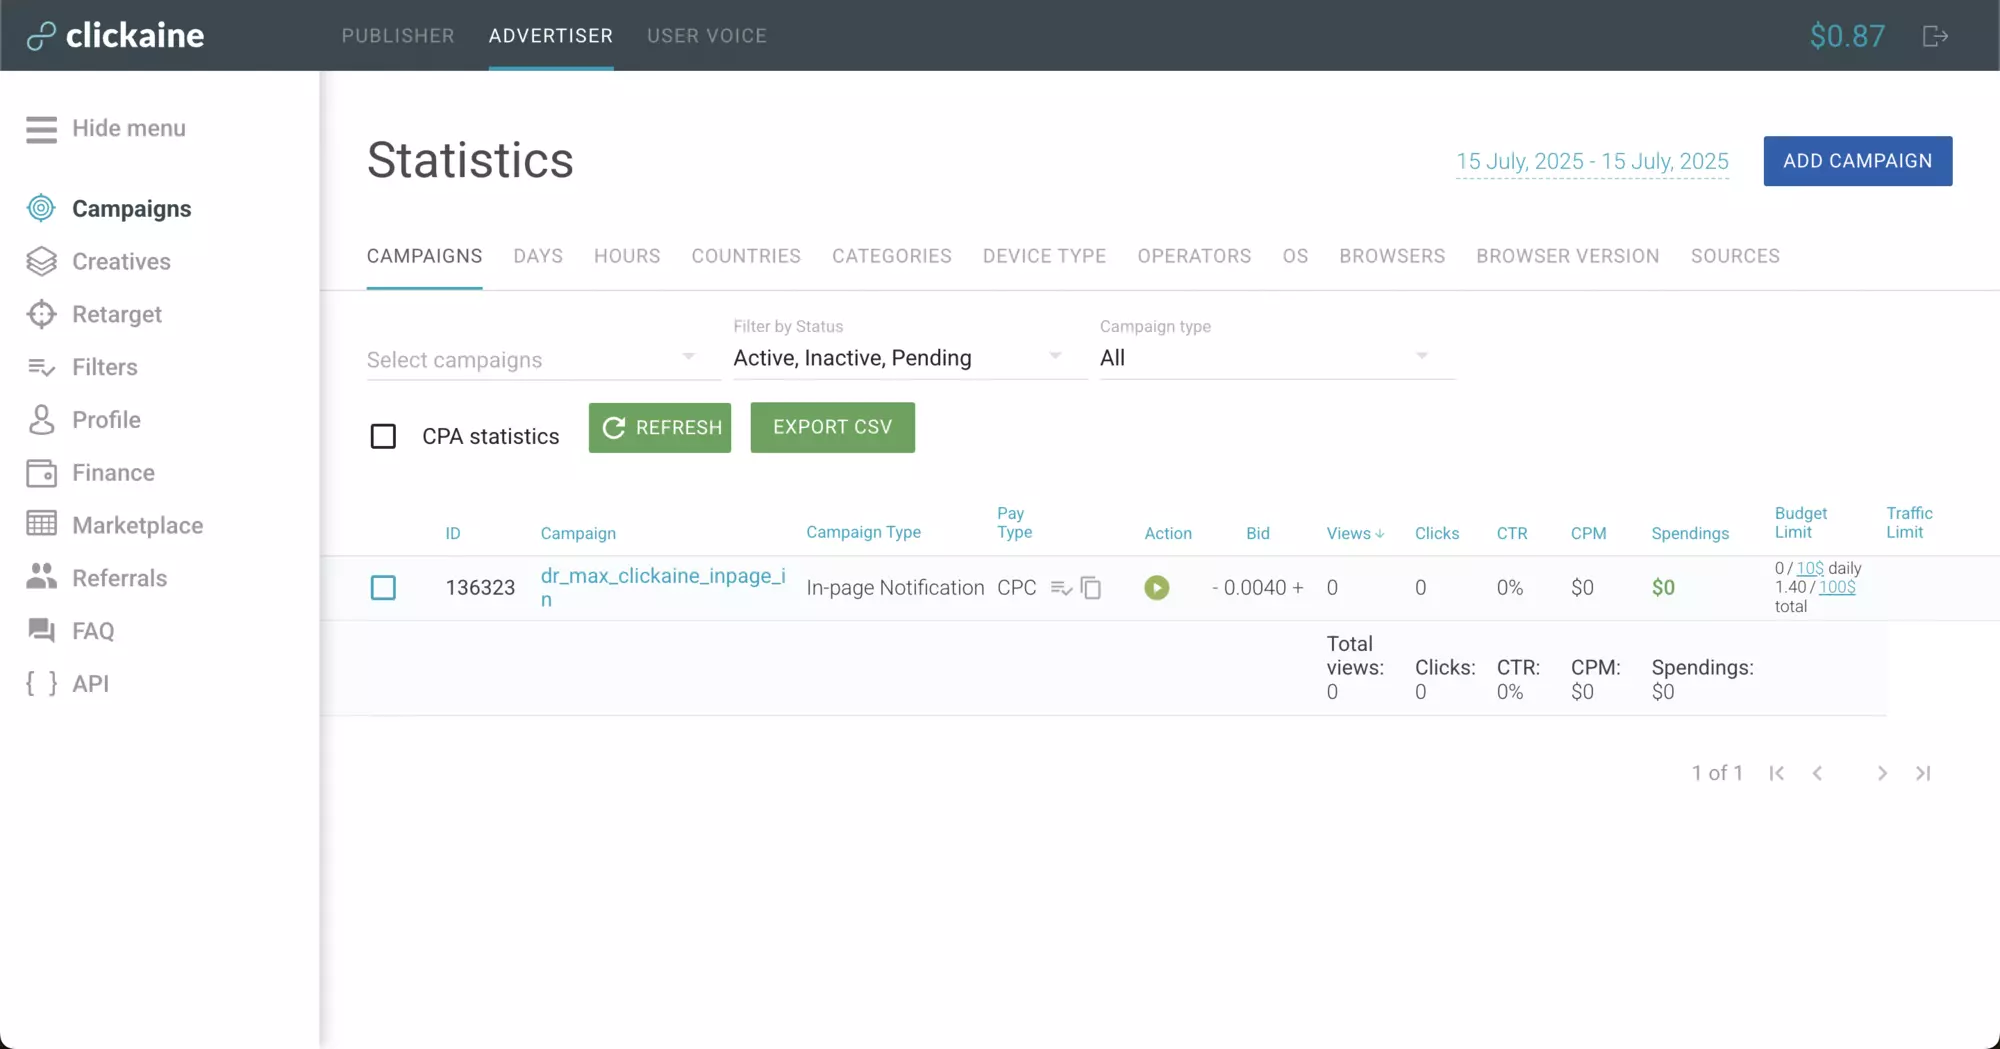The height and width of the screenshot is (1049, 2000).
Task: Duplicate the campaign with the copy icon
Action: (1091, 588)
